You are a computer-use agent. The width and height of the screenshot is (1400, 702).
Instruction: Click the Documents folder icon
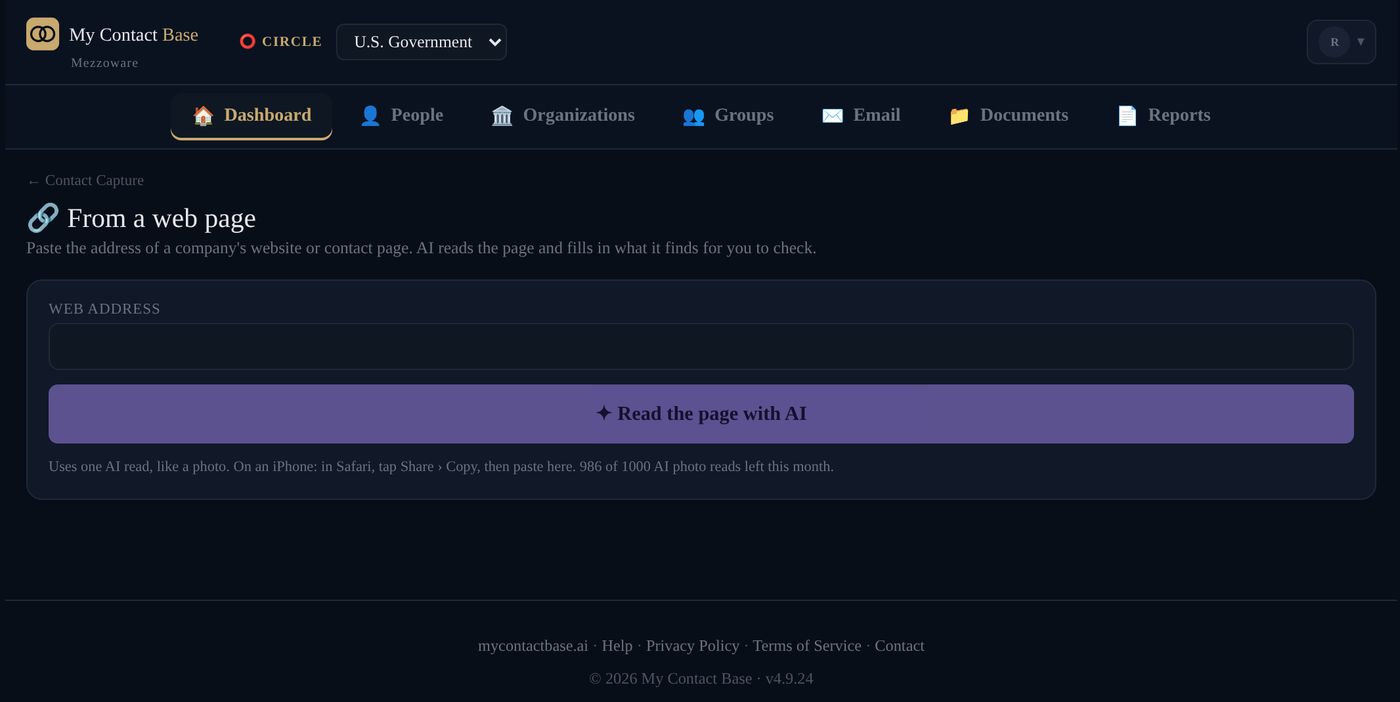coord(959,116)
